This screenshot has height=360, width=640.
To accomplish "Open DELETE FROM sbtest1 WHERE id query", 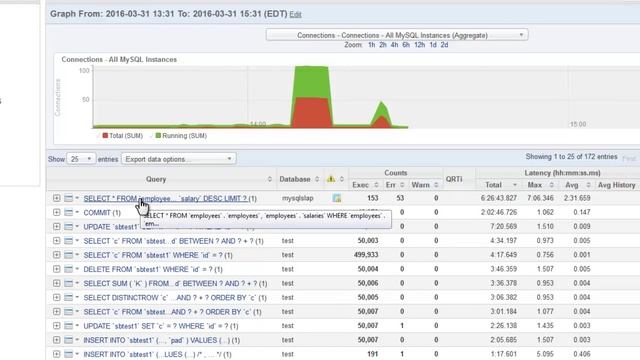I will (149, 269).
